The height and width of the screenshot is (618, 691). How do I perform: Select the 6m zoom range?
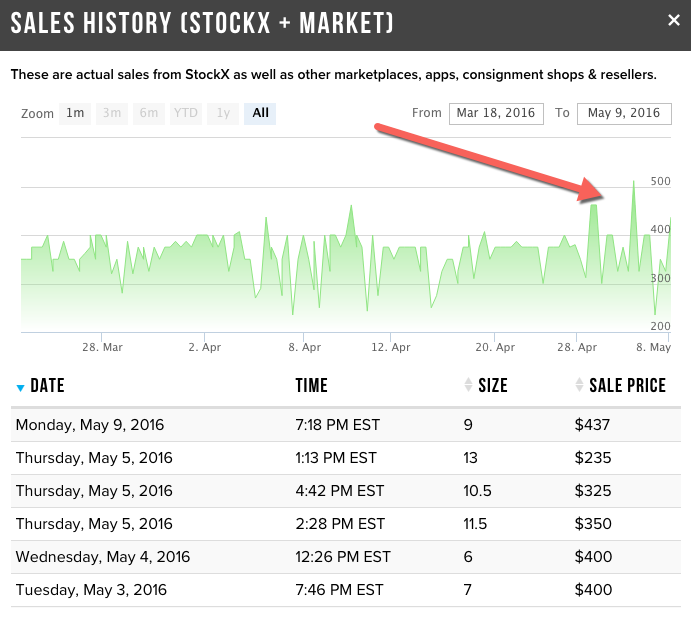(x=149, y=113)
